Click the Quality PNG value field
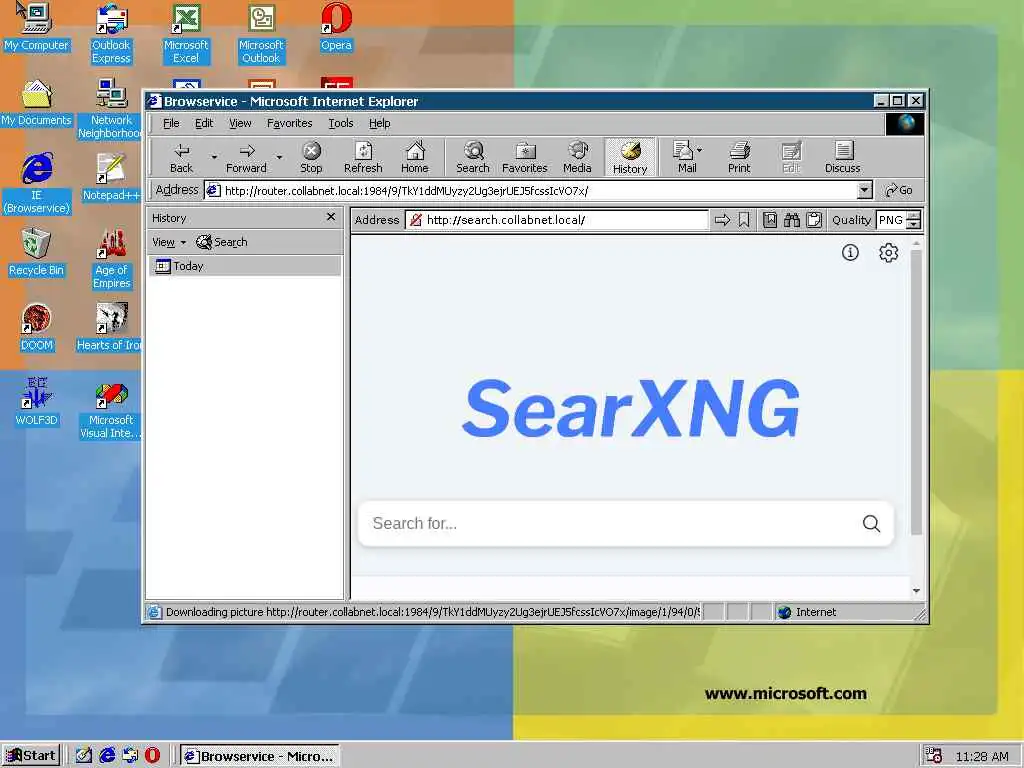1024x768 pixels. pyautogui.click(x=891, y=220)
